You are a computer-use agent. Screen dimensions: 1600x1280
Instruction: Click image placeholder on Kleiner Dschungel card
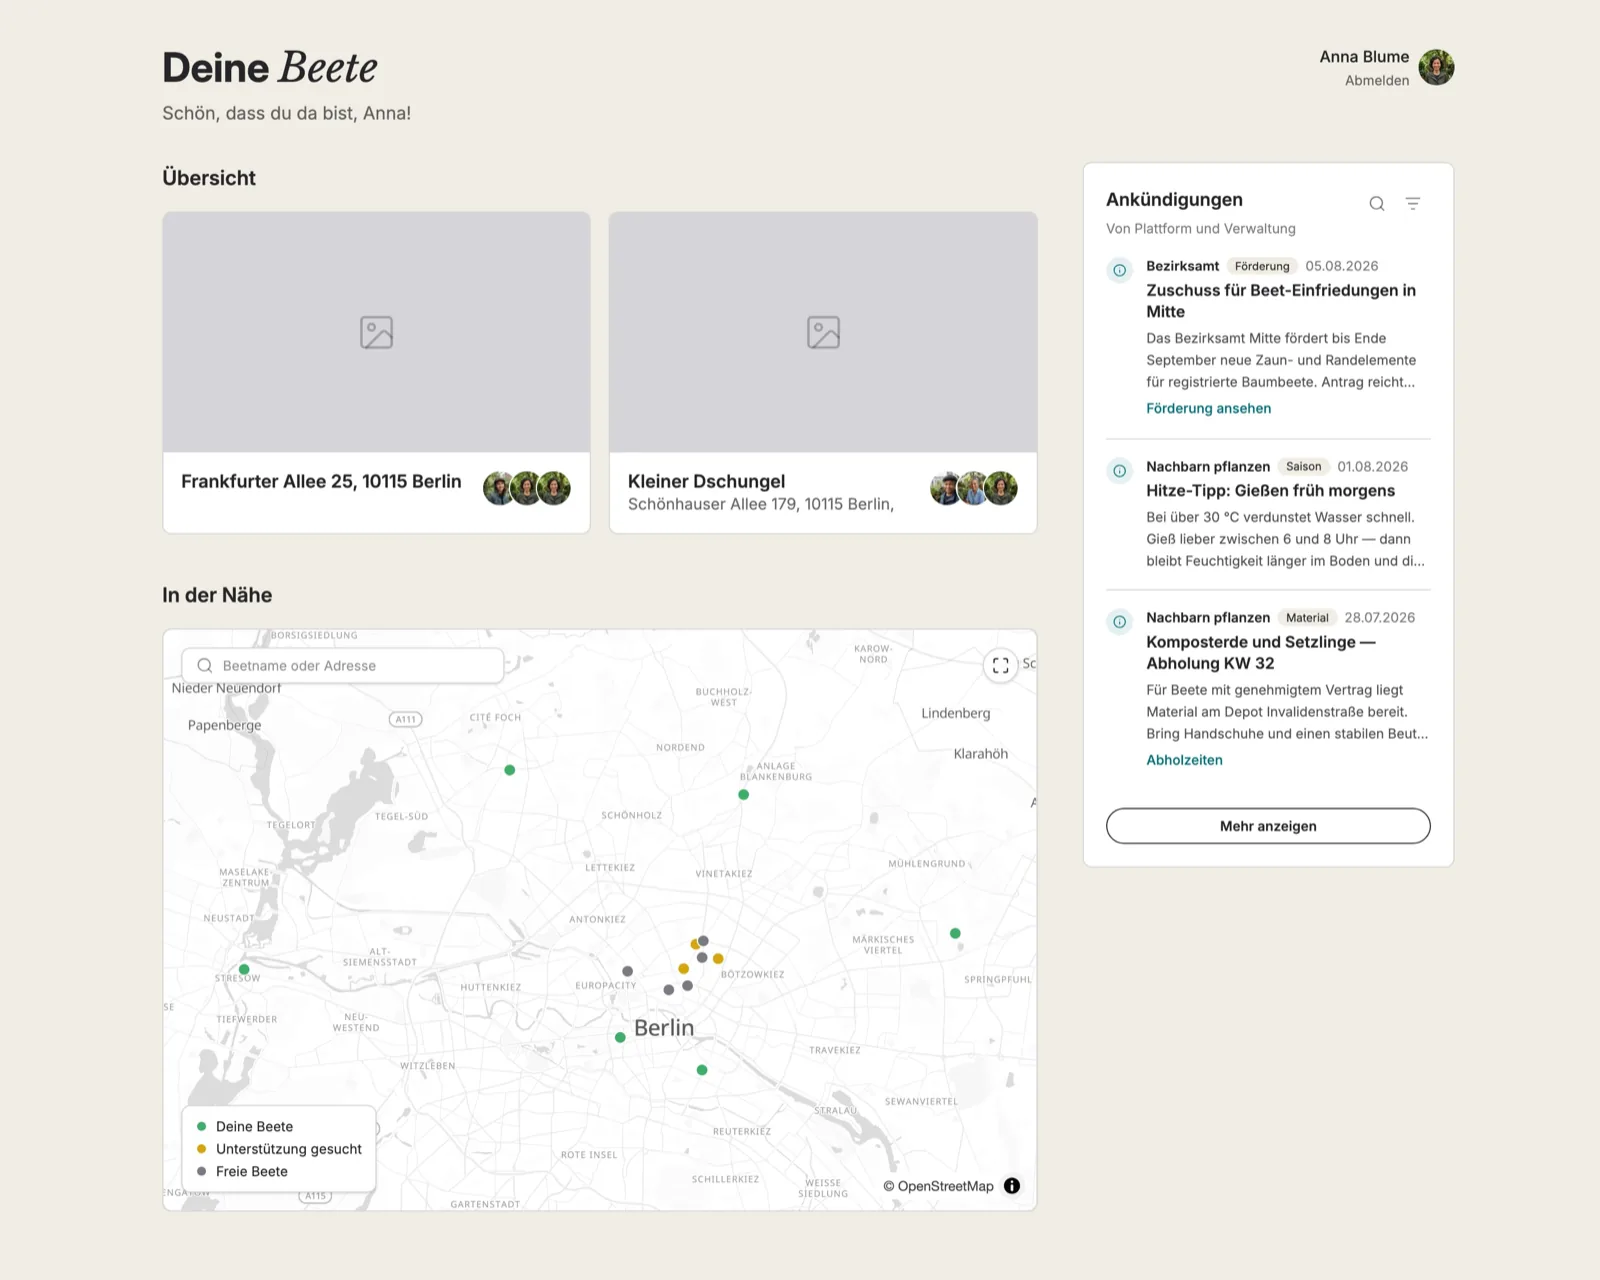[x=823, y=332]
